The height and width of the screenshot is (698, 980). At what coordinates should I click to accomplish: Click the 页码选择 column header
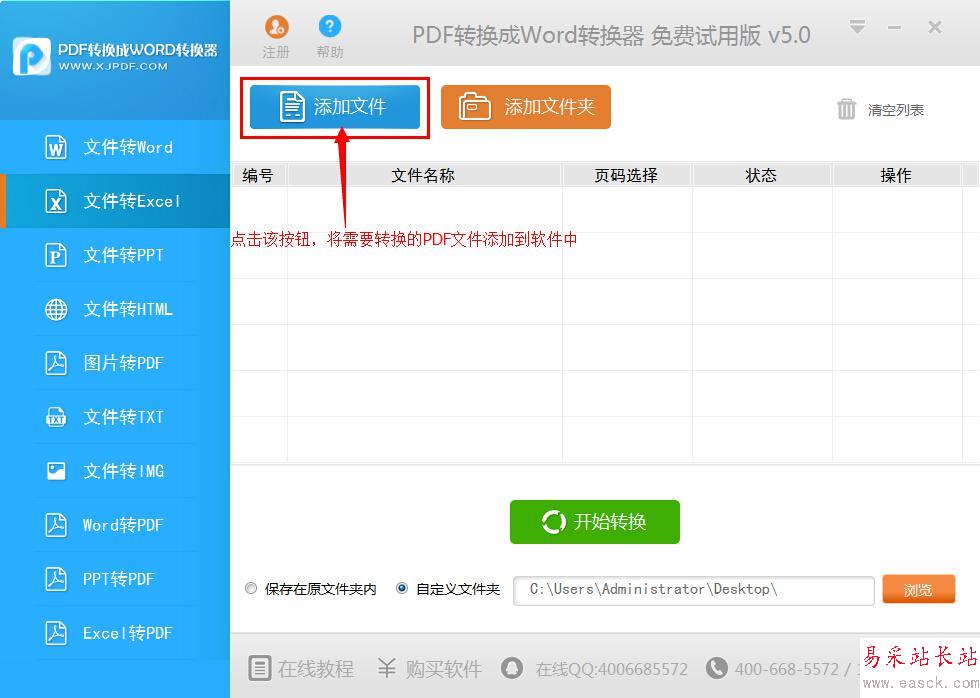point(627,176)
